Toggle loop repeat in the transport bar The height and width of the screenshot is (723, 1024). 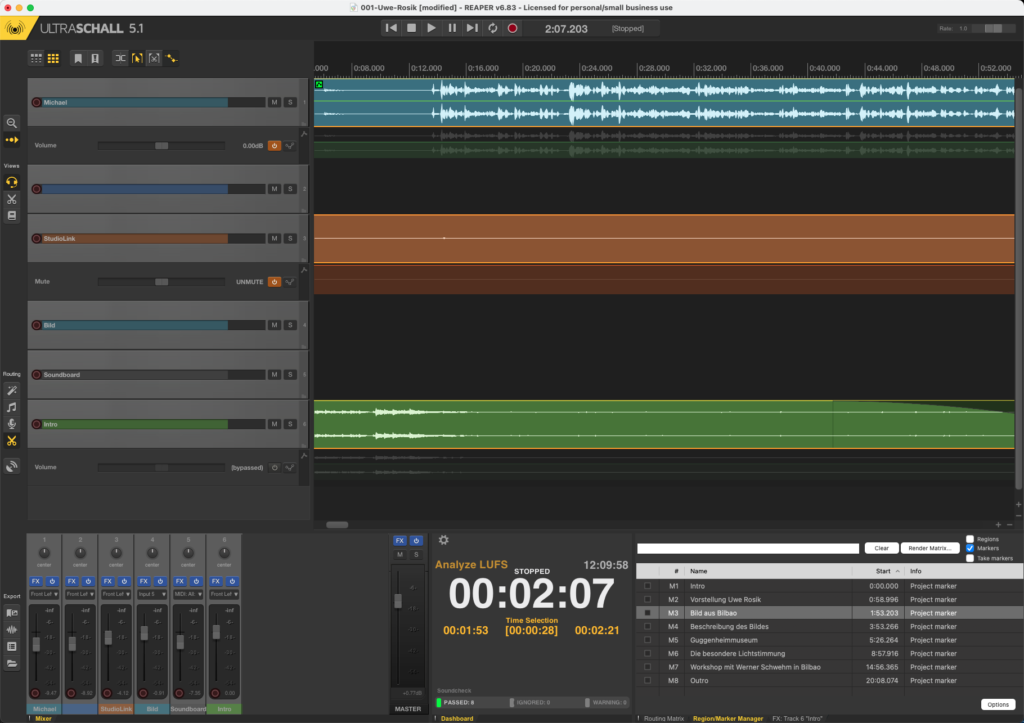pyautogui.click(x=493, y=28)
